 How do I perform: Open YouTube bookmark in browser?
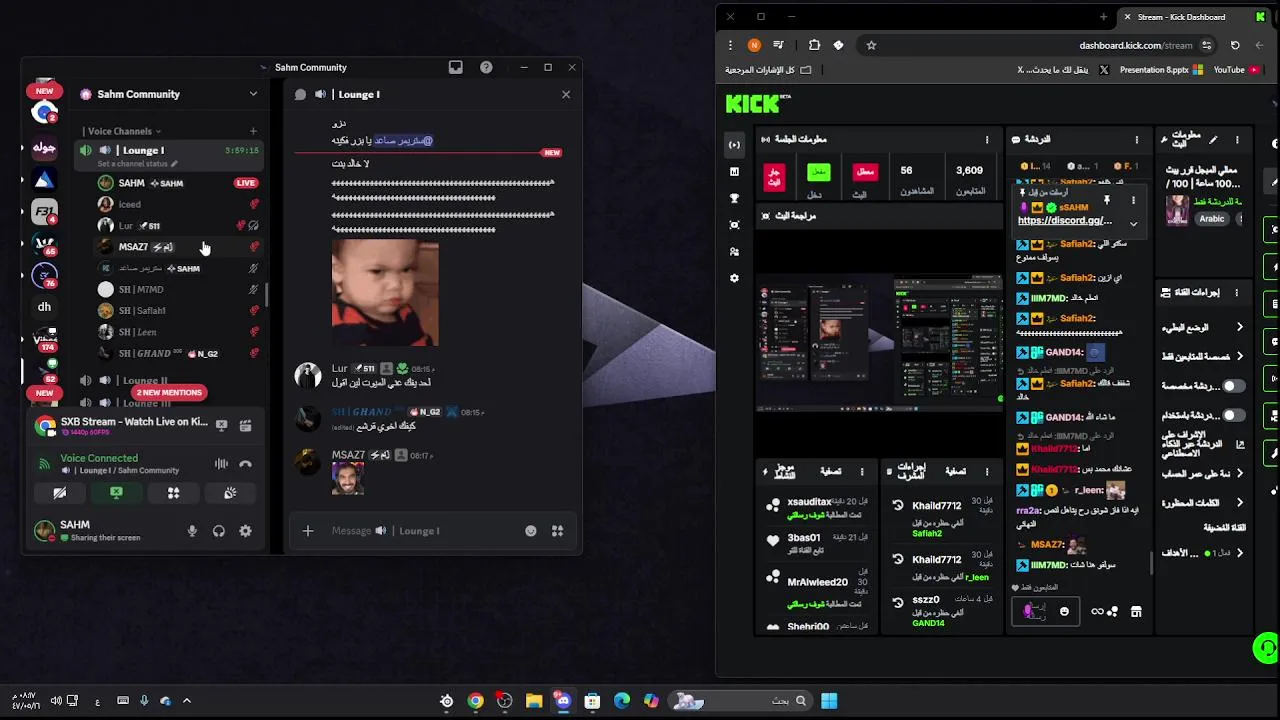pyautogui.click(x=1237, y=70)
